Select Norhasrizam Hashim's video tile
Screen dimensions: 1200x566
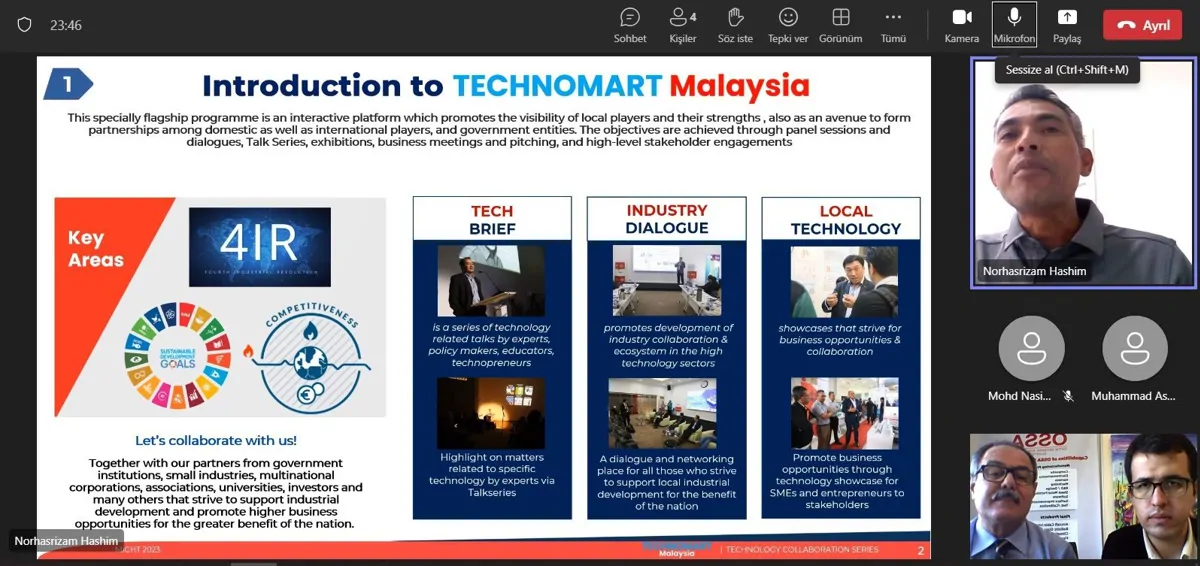coord(1084,173)
